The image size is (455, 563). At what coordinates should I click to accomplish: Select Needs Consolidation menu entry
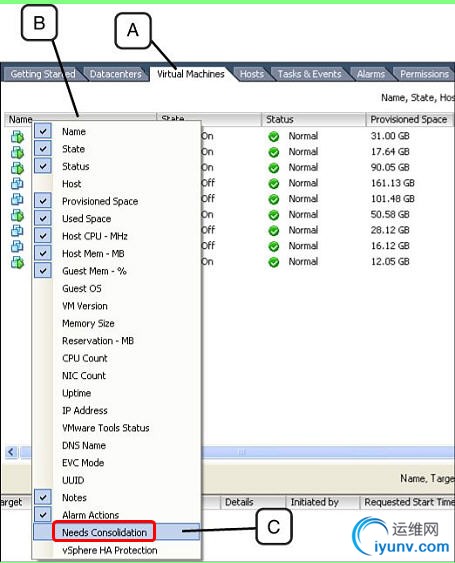[117, 532]
